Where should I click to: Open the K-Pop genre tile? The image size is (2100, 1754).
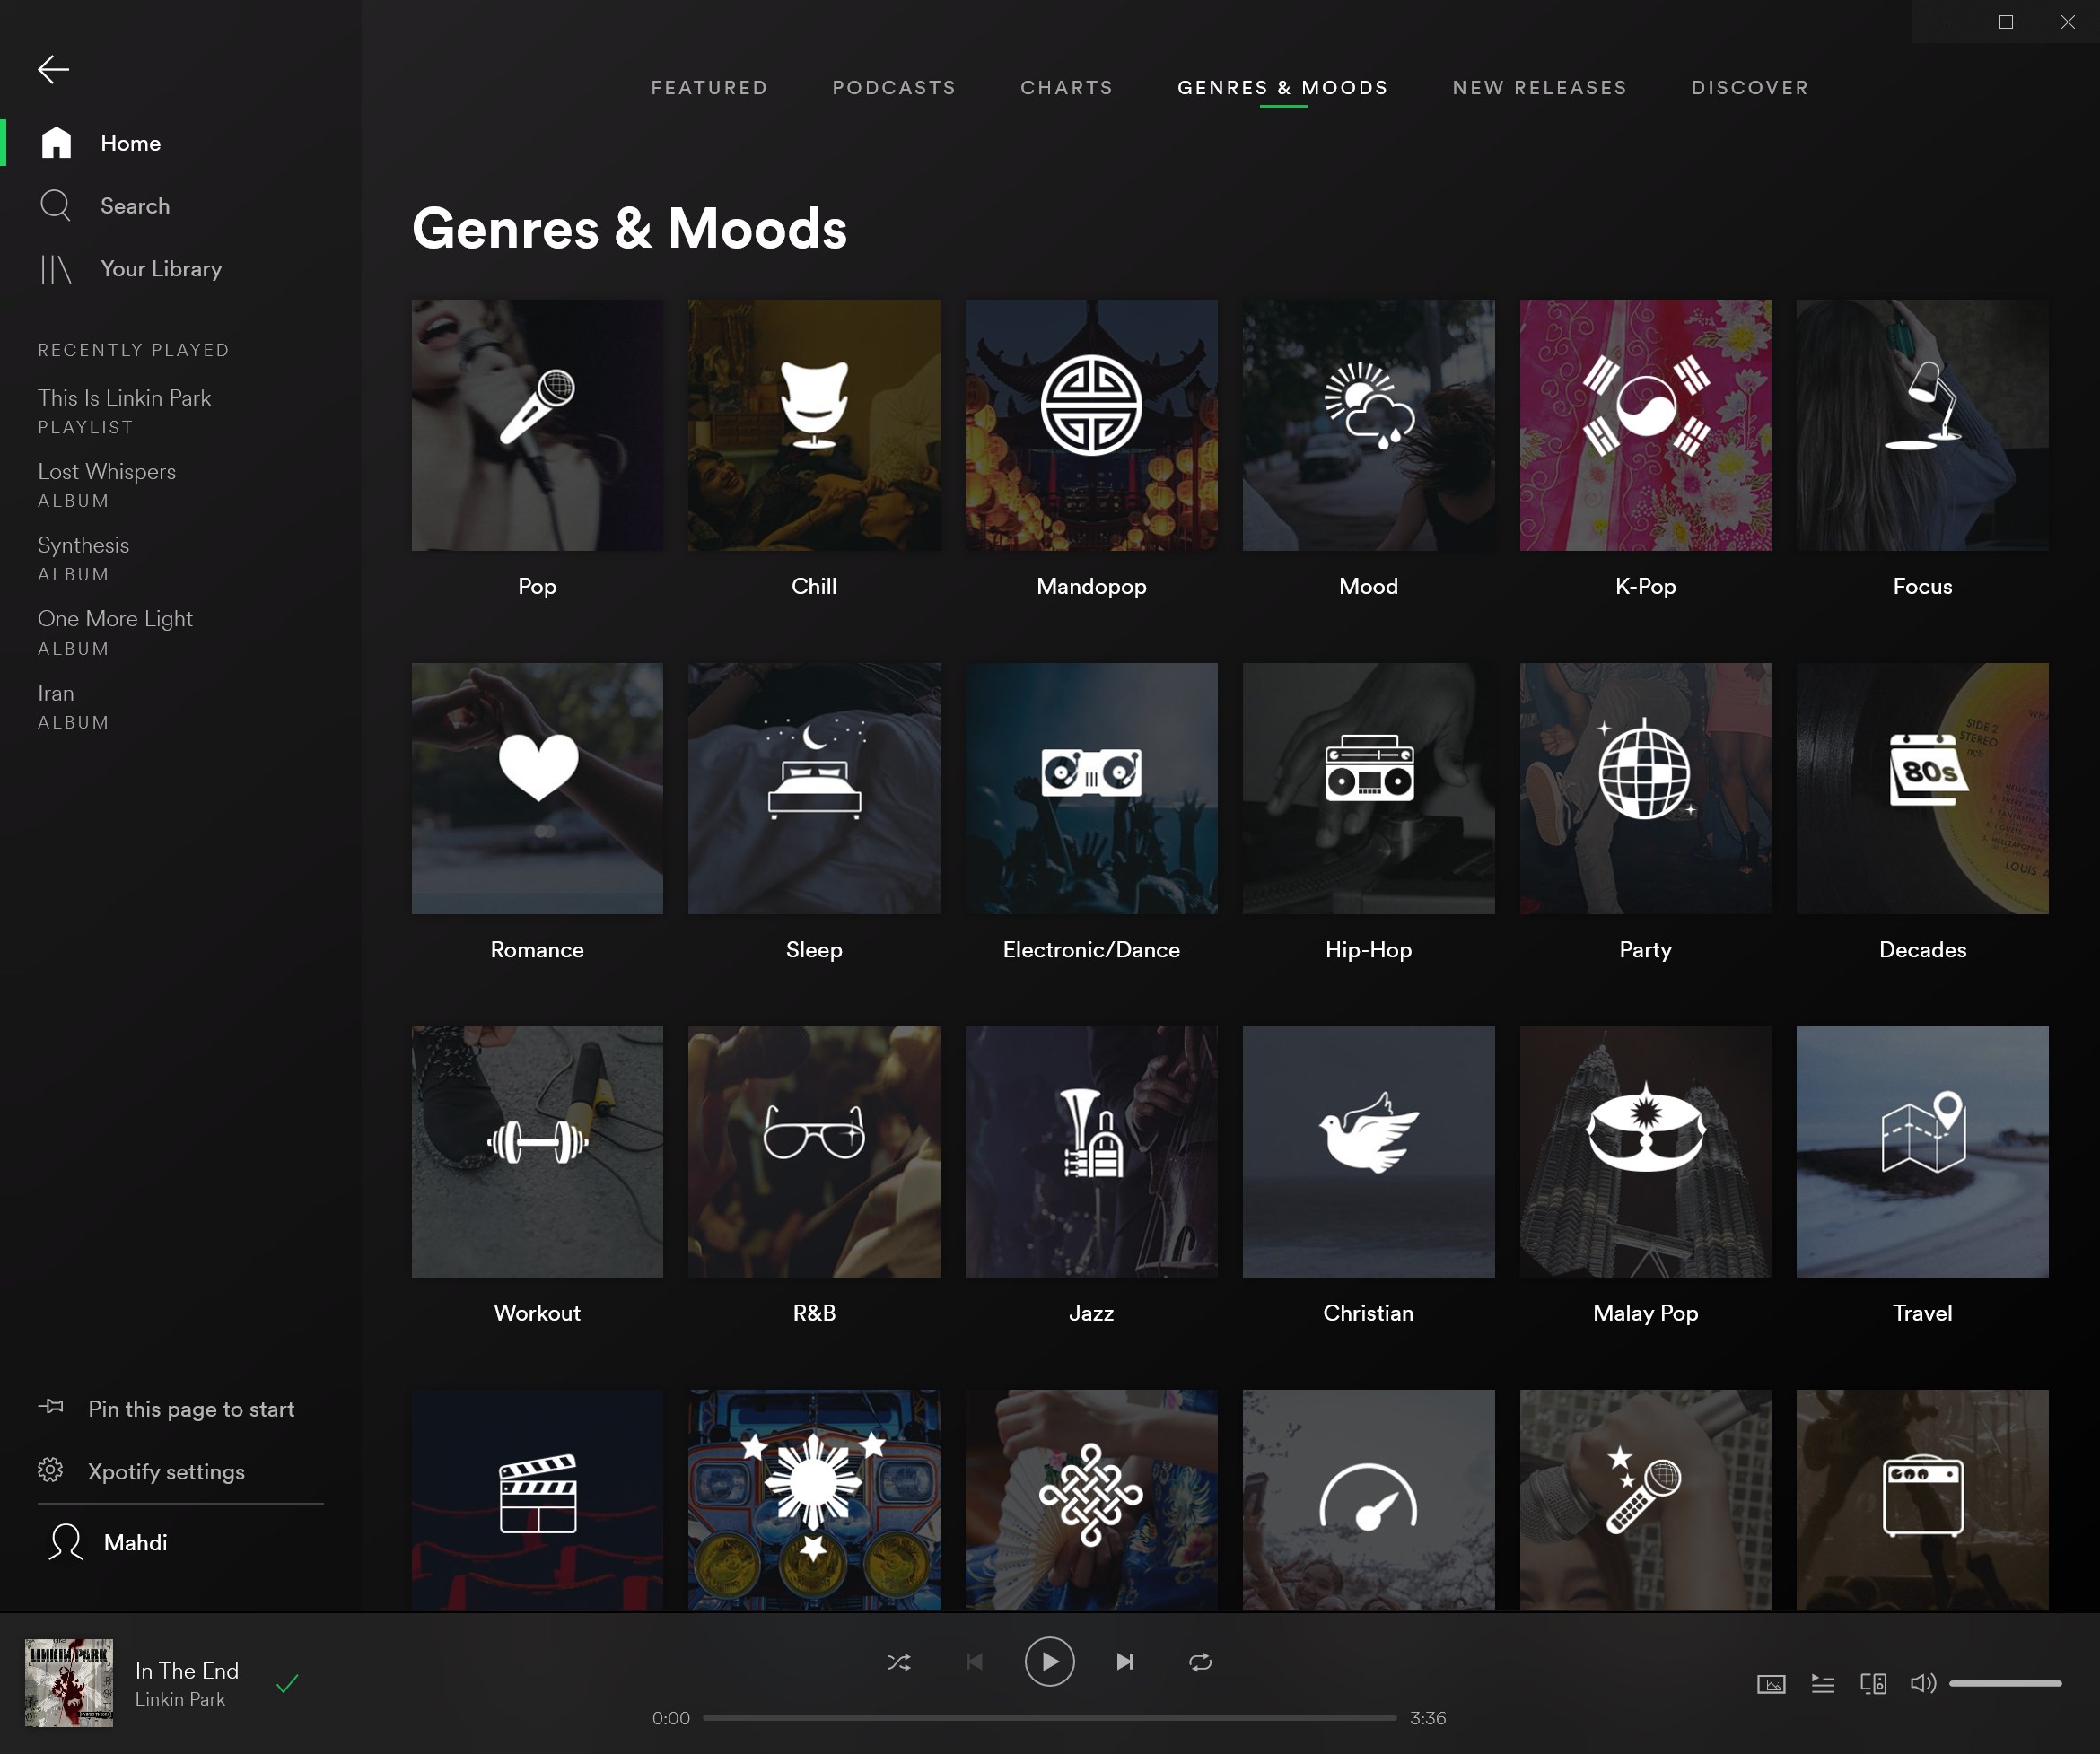point(1645,425)
